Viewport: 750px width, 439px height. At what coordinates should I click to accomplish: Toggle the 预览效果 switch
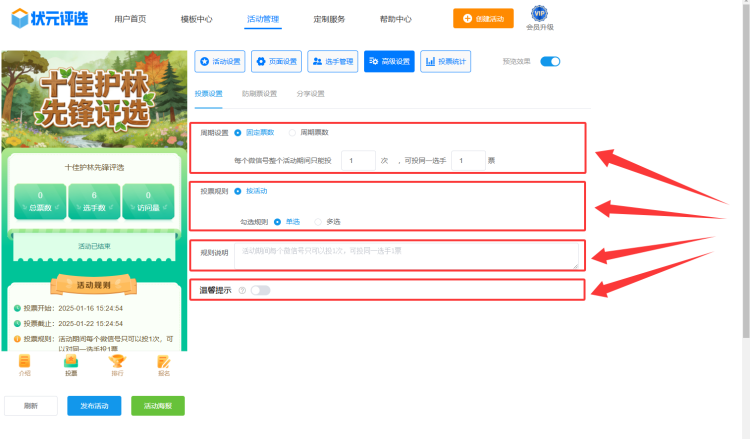coord(550,61)
